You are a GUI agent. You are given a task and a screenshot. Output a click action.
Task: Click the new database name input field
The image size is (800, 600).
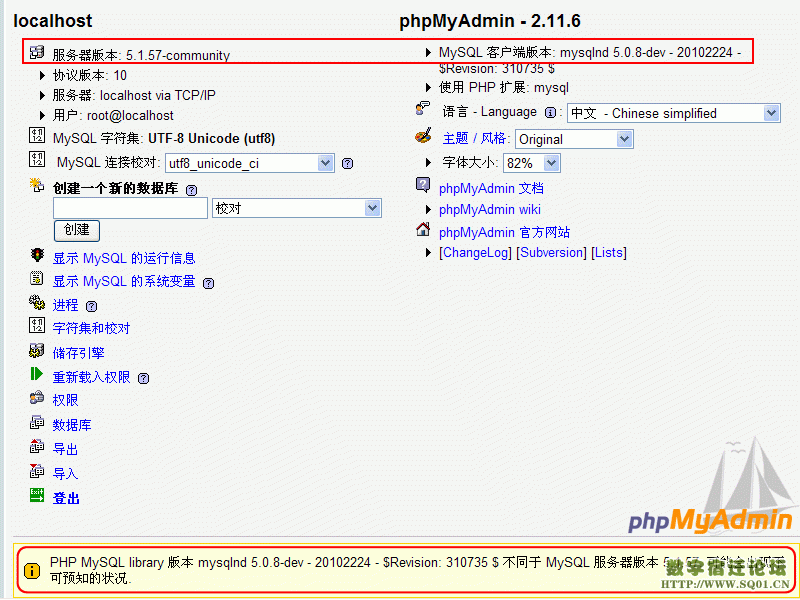(130, 208)
